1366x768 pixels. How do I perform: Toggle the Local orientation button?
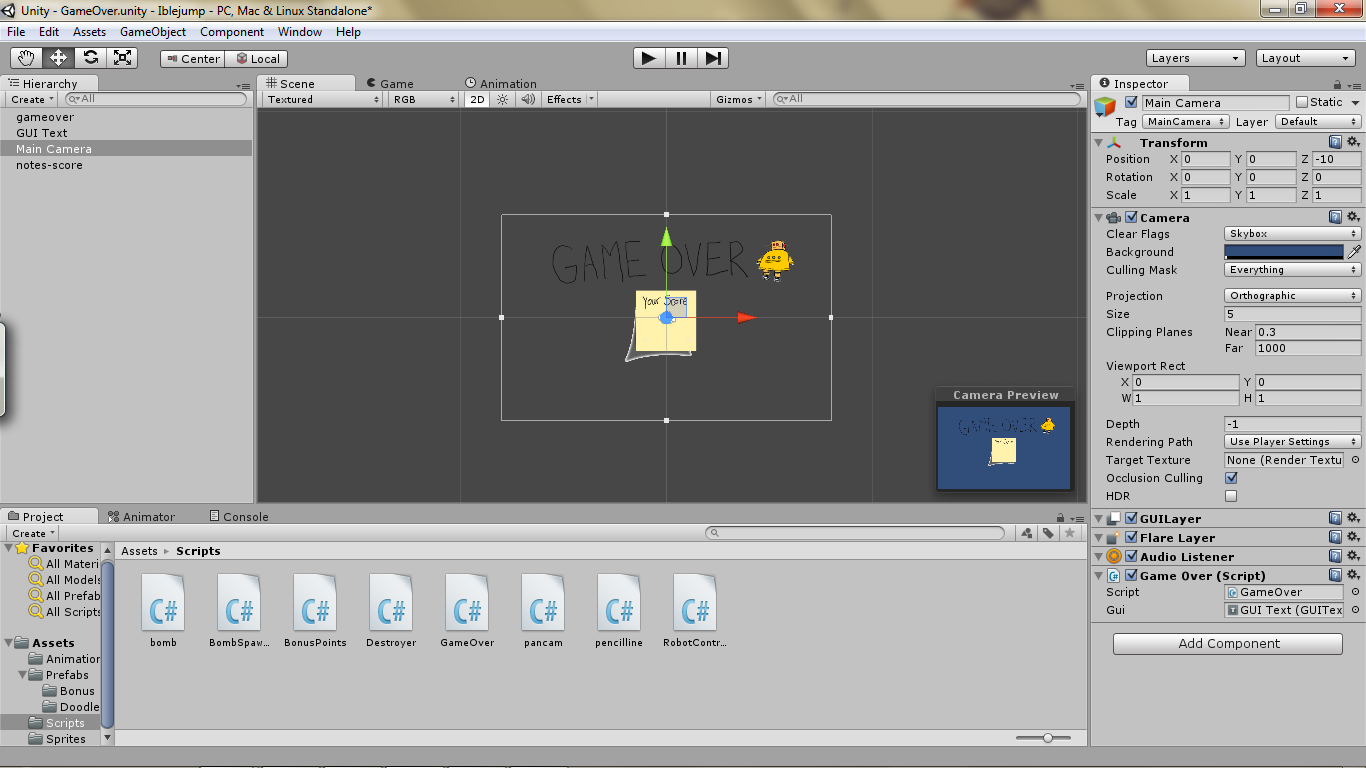tap(256, 59)
